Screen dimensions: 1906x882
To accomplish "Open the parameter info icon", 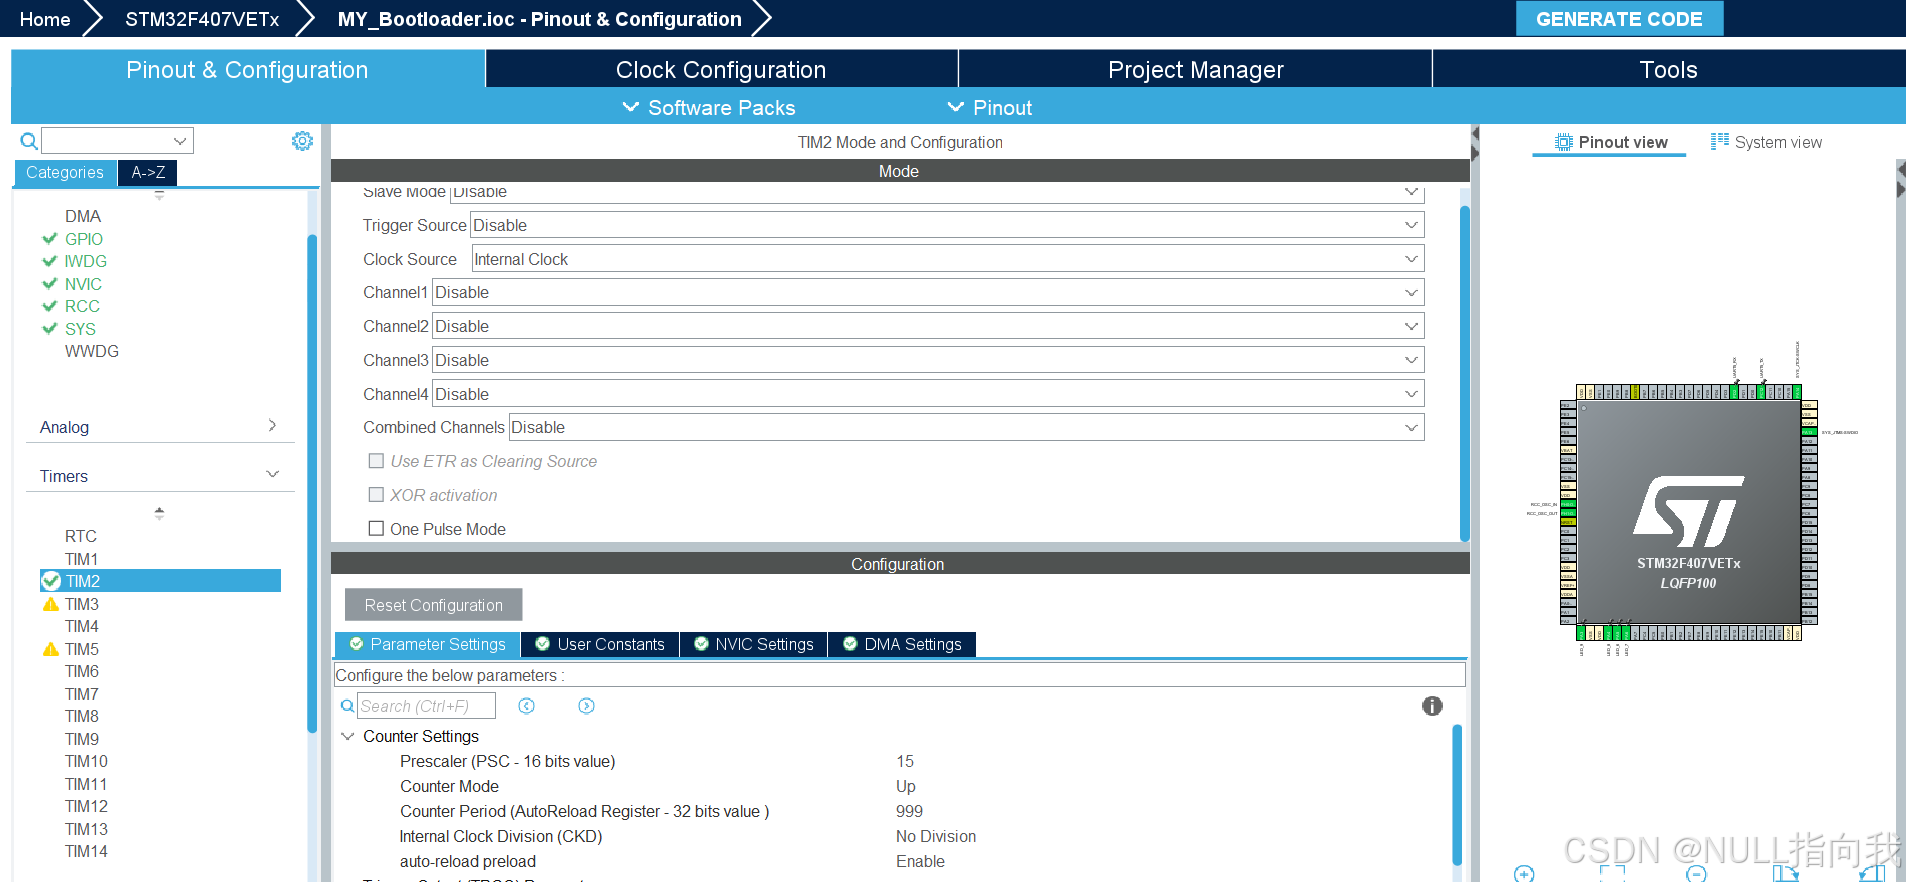I will click(1432, 706).
